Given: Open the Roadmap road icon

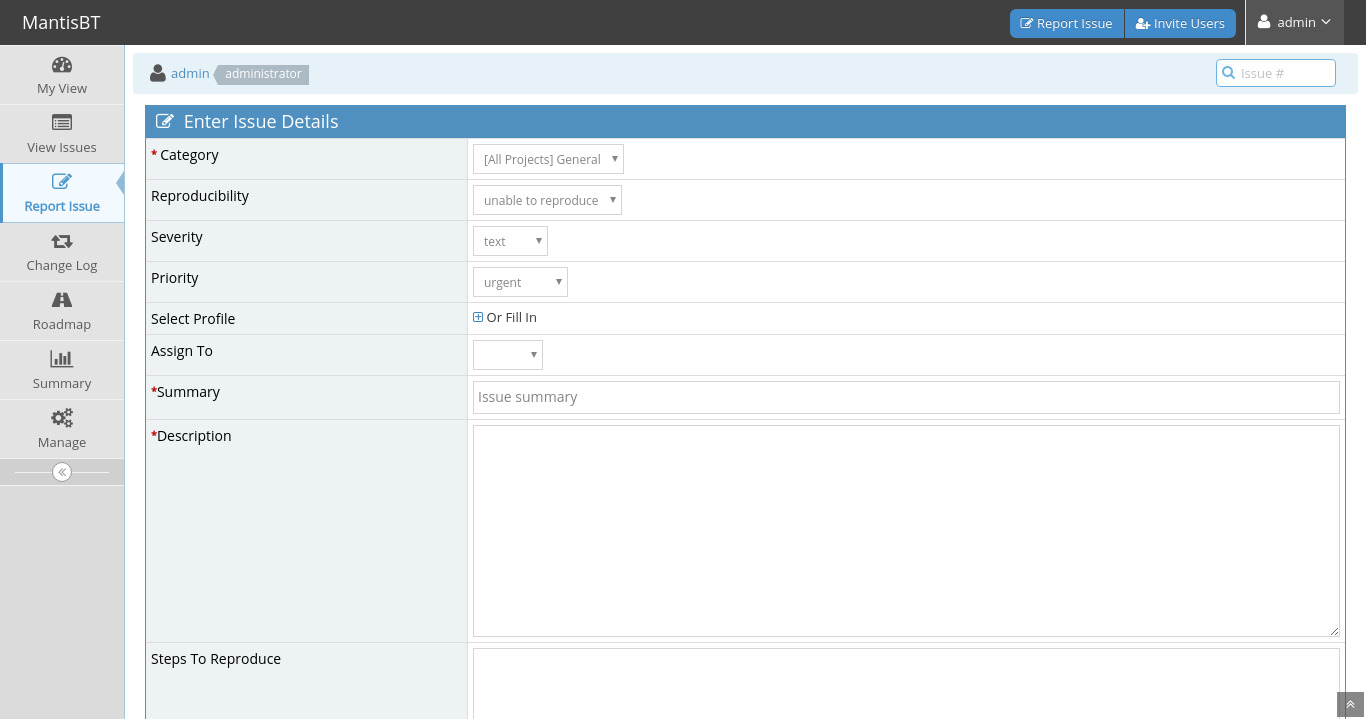Looking at the screenshot, I should click(62, 300).
